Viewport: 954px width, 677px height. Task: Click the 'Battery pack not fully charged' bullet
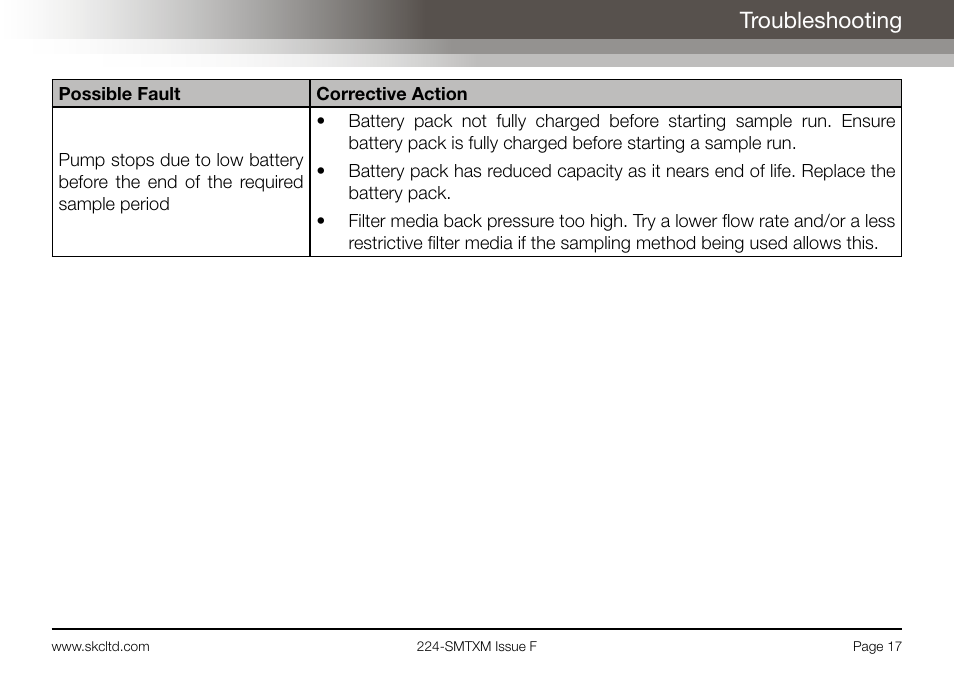[x=606, y=132]
